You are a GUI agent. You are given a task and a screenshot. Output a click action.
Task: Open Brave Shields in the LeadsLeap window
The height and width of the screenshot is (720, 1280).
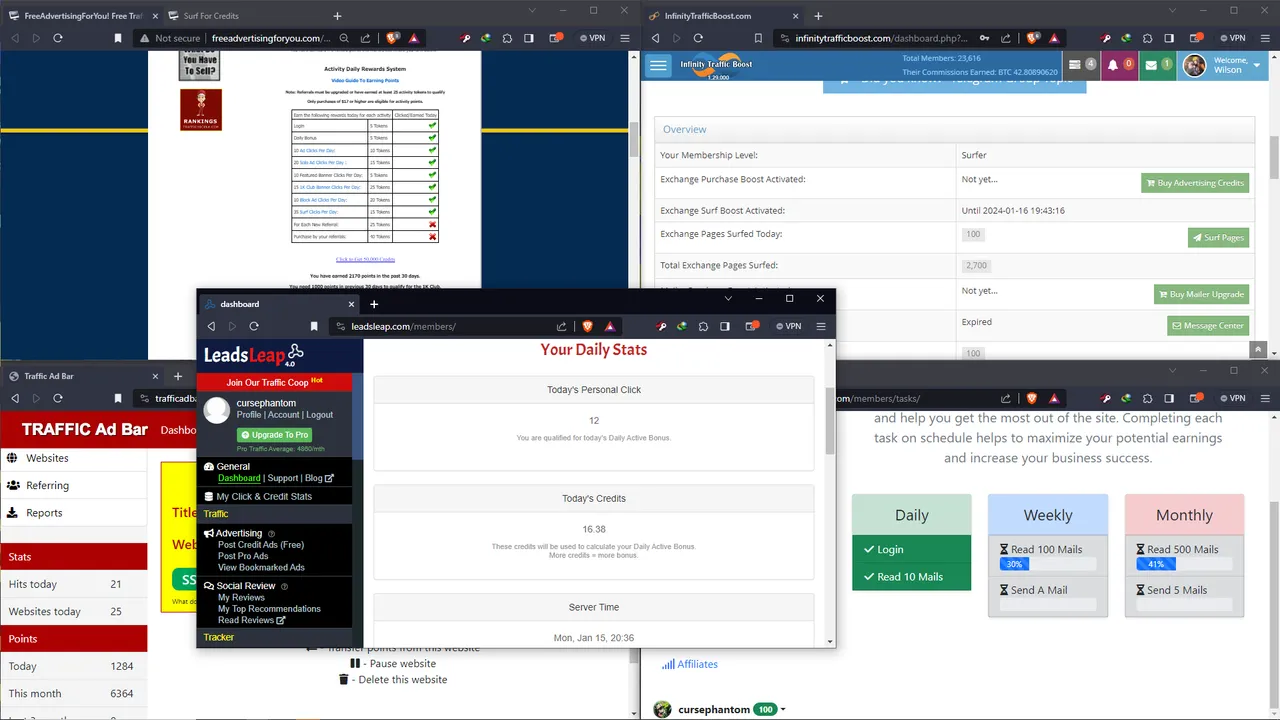(x=588, y=326)
